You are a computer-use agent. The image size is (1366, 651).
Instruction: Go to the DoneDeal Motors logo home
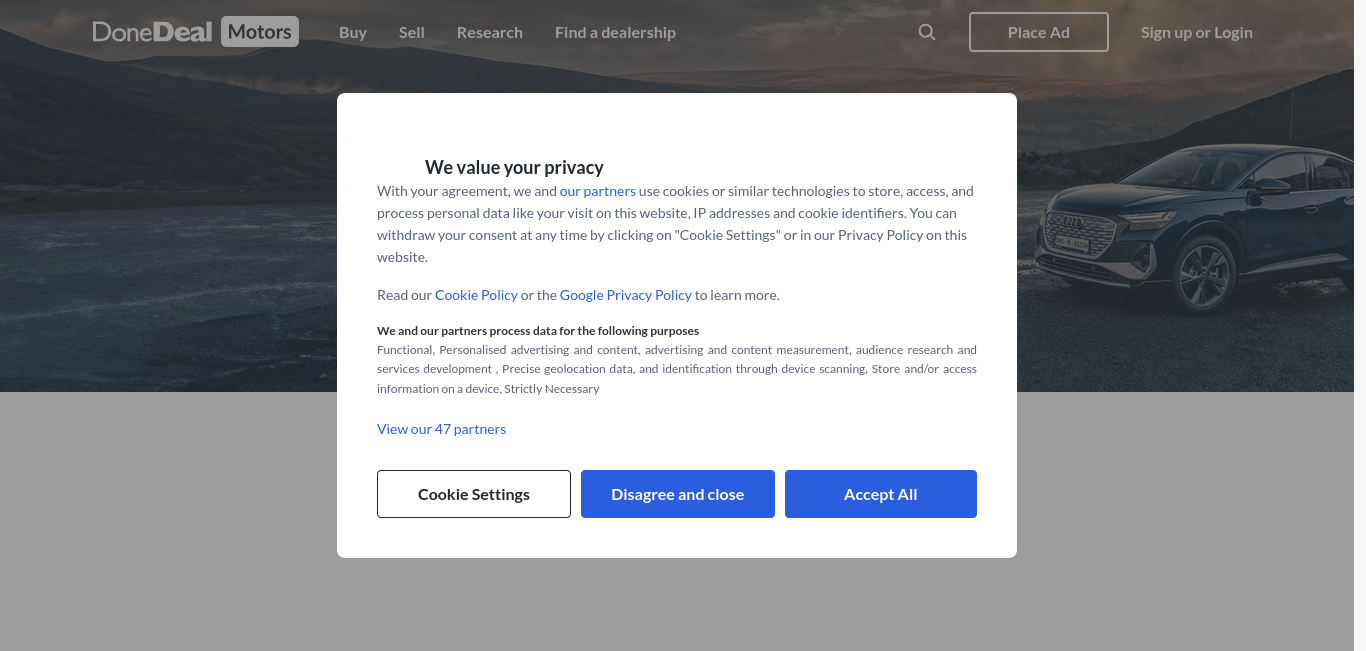tap(195, 32)
